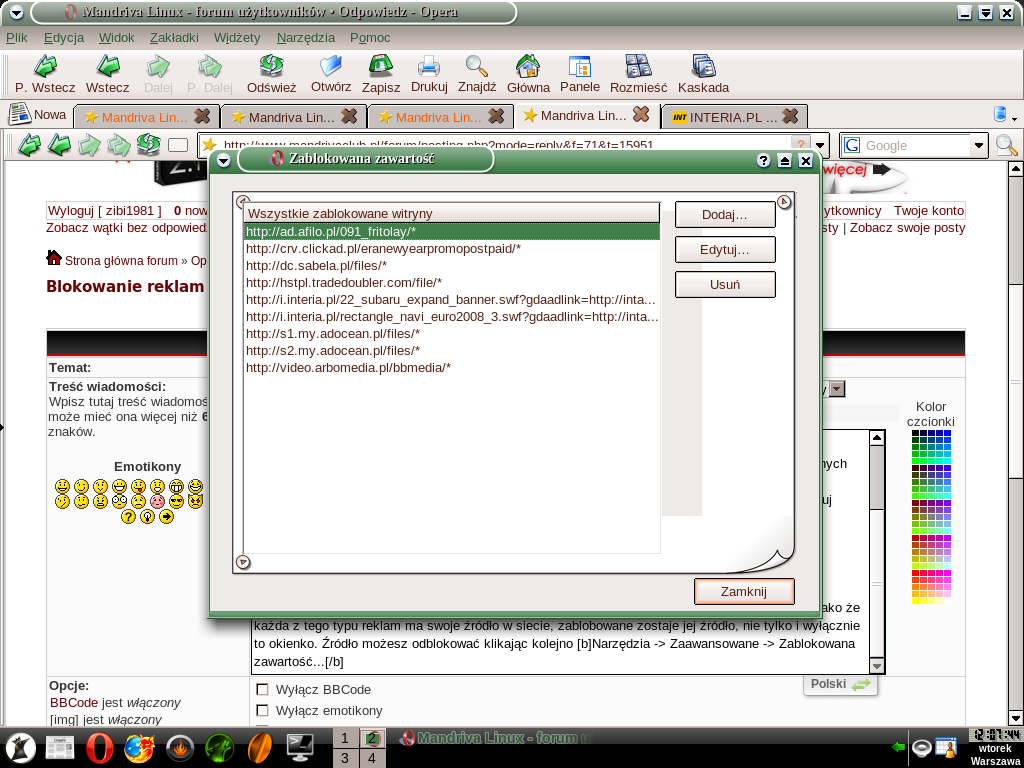Click the Mandriva Linux task in the taskbar
This screenshot has height=768, width=1024.
[x=496, y=739]
